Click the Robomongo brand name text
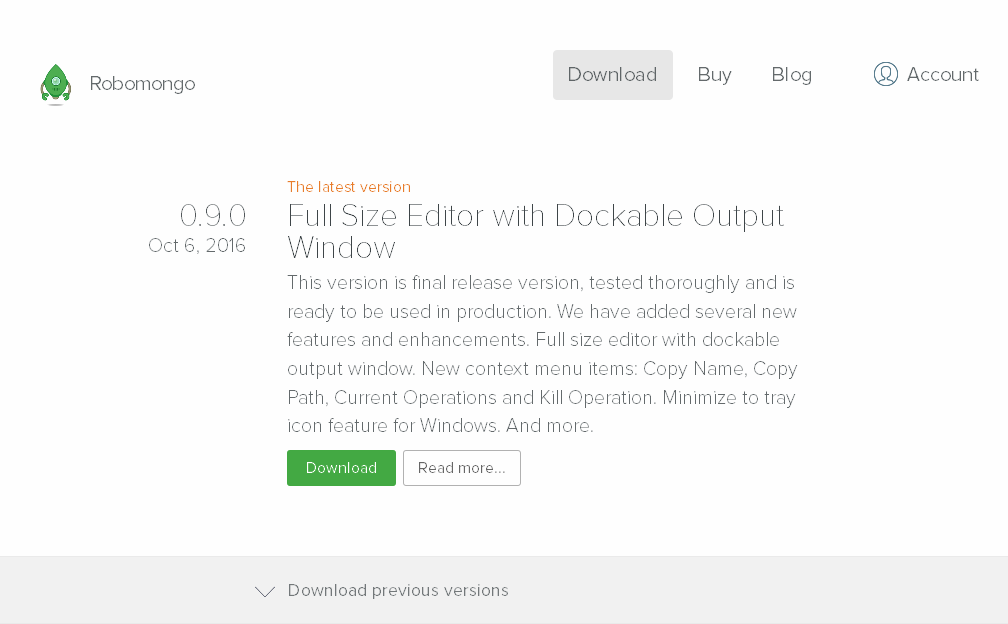 coord(142,84)
